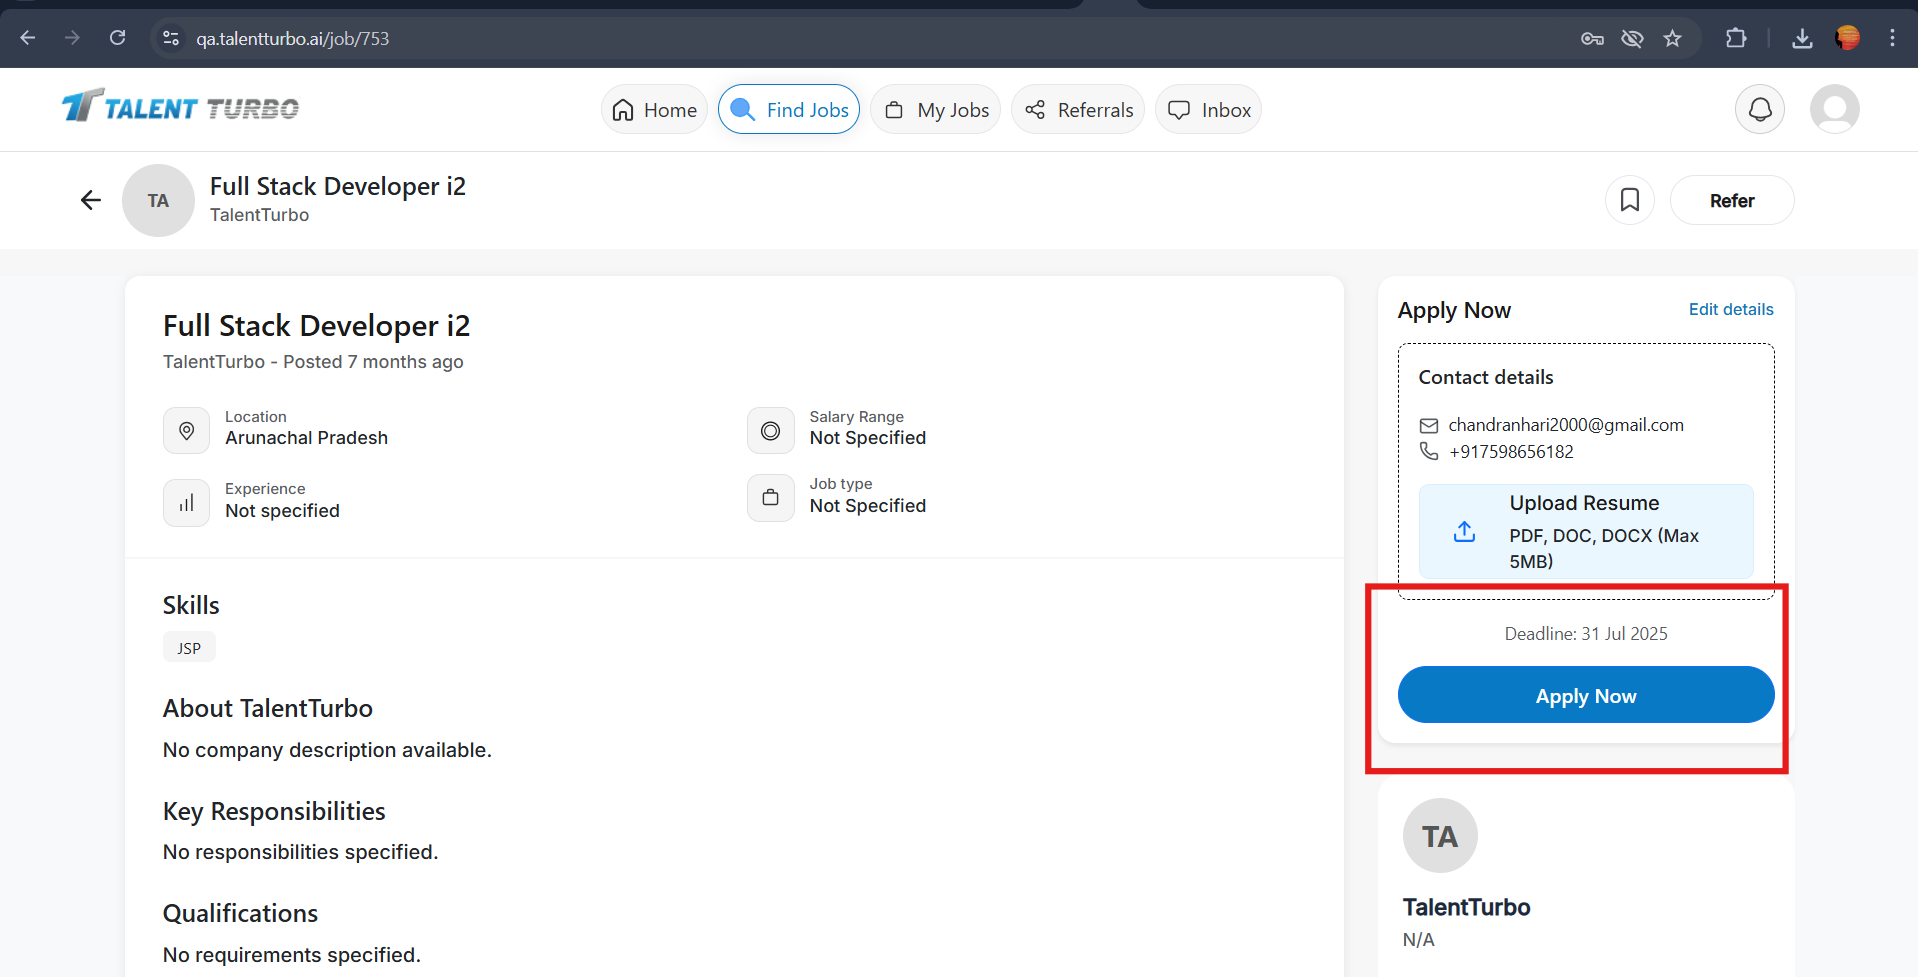Open browser extensions puzzle icon

[x=1736, y=38]
